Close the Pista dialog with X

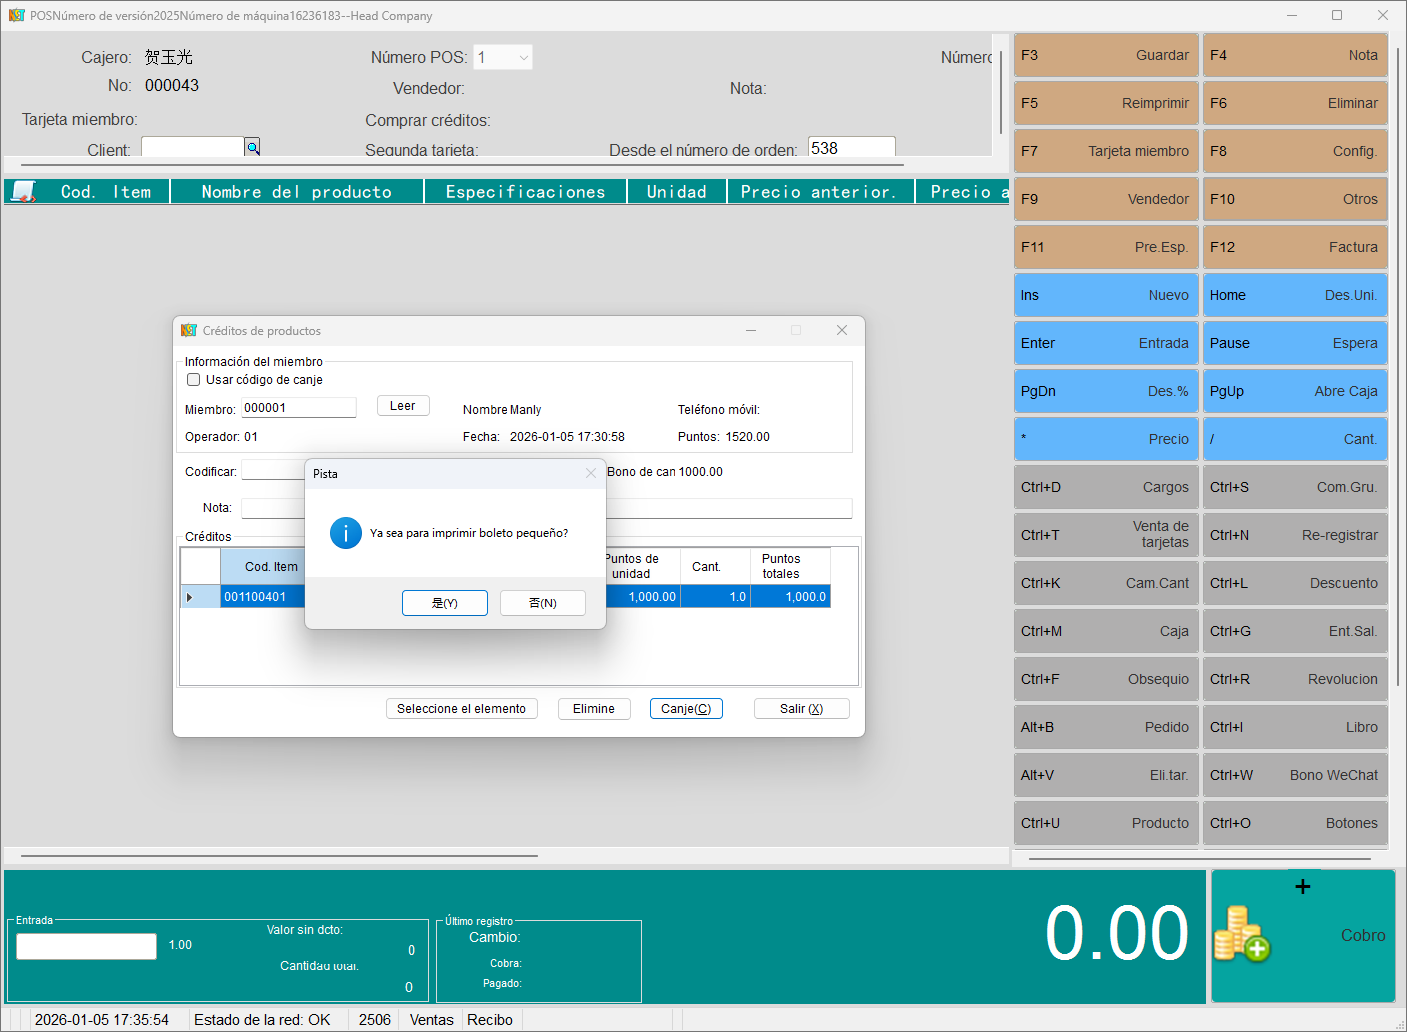591,473
